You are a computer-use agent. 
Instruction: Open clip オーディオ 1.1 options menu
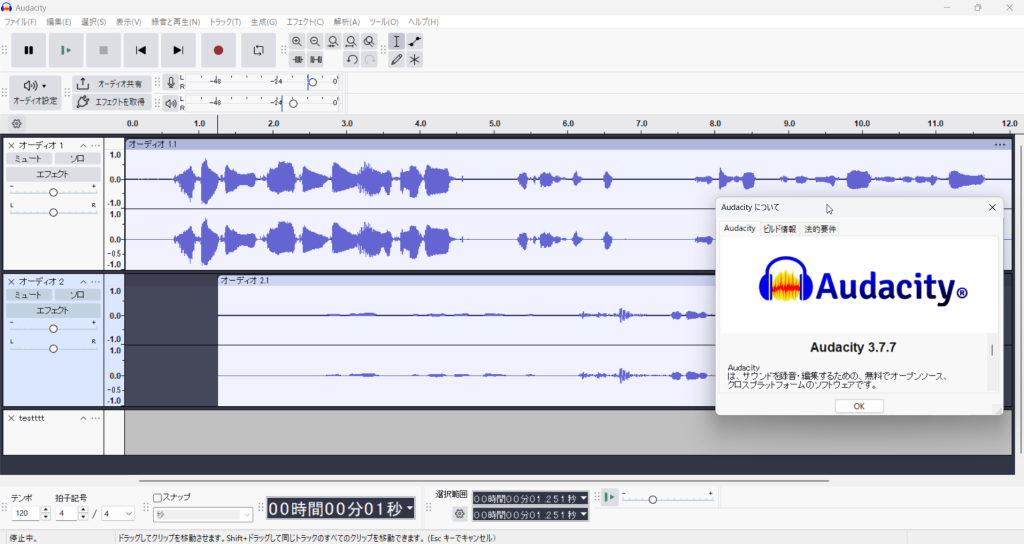click(x=1000, y=144)
